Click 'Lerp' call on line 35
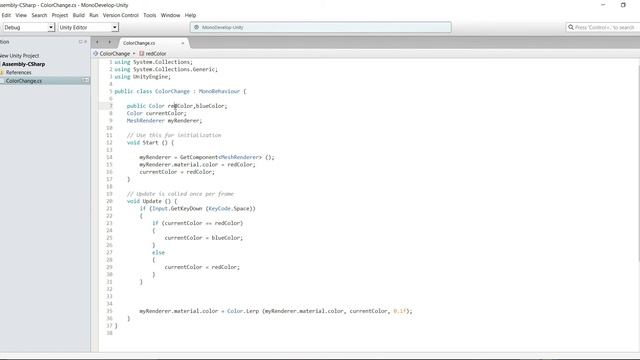640x360 pixels. (252, 311)
